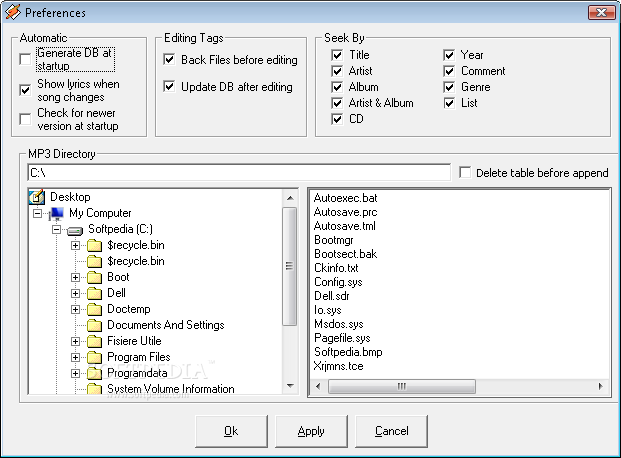Select Bootsect.bak in file list

345,254
